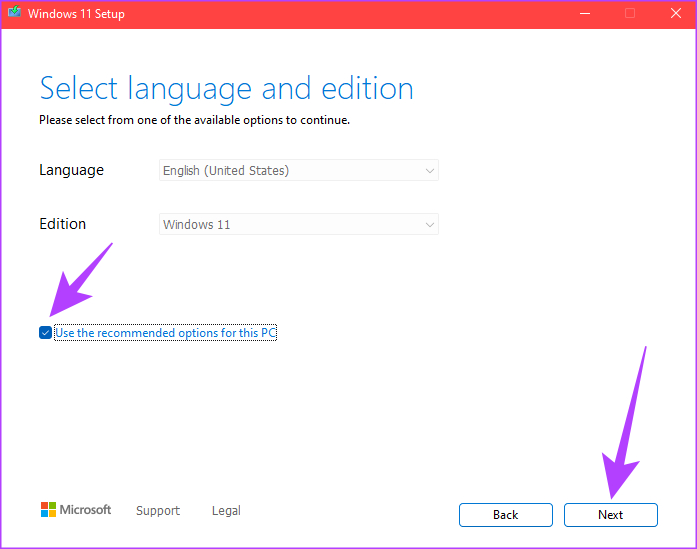The width and height of the screenshot is (697, 549).
Task: Click the 'Windows 11 Setup' title text
Action: 76,14
